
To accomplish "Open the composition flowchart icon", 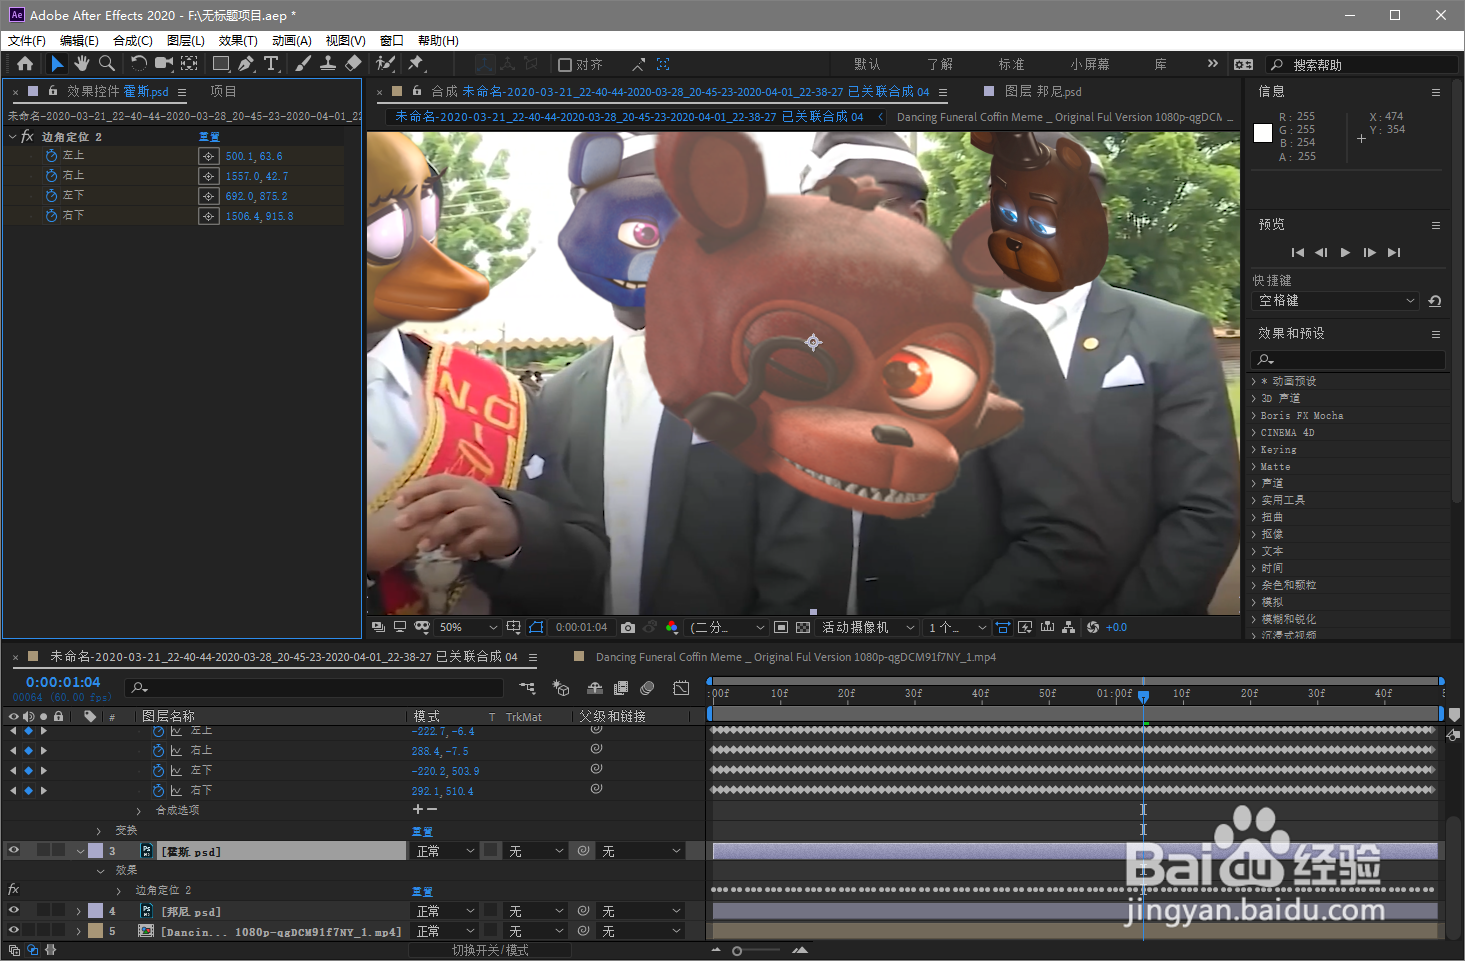I will [x=1069, y=627].
